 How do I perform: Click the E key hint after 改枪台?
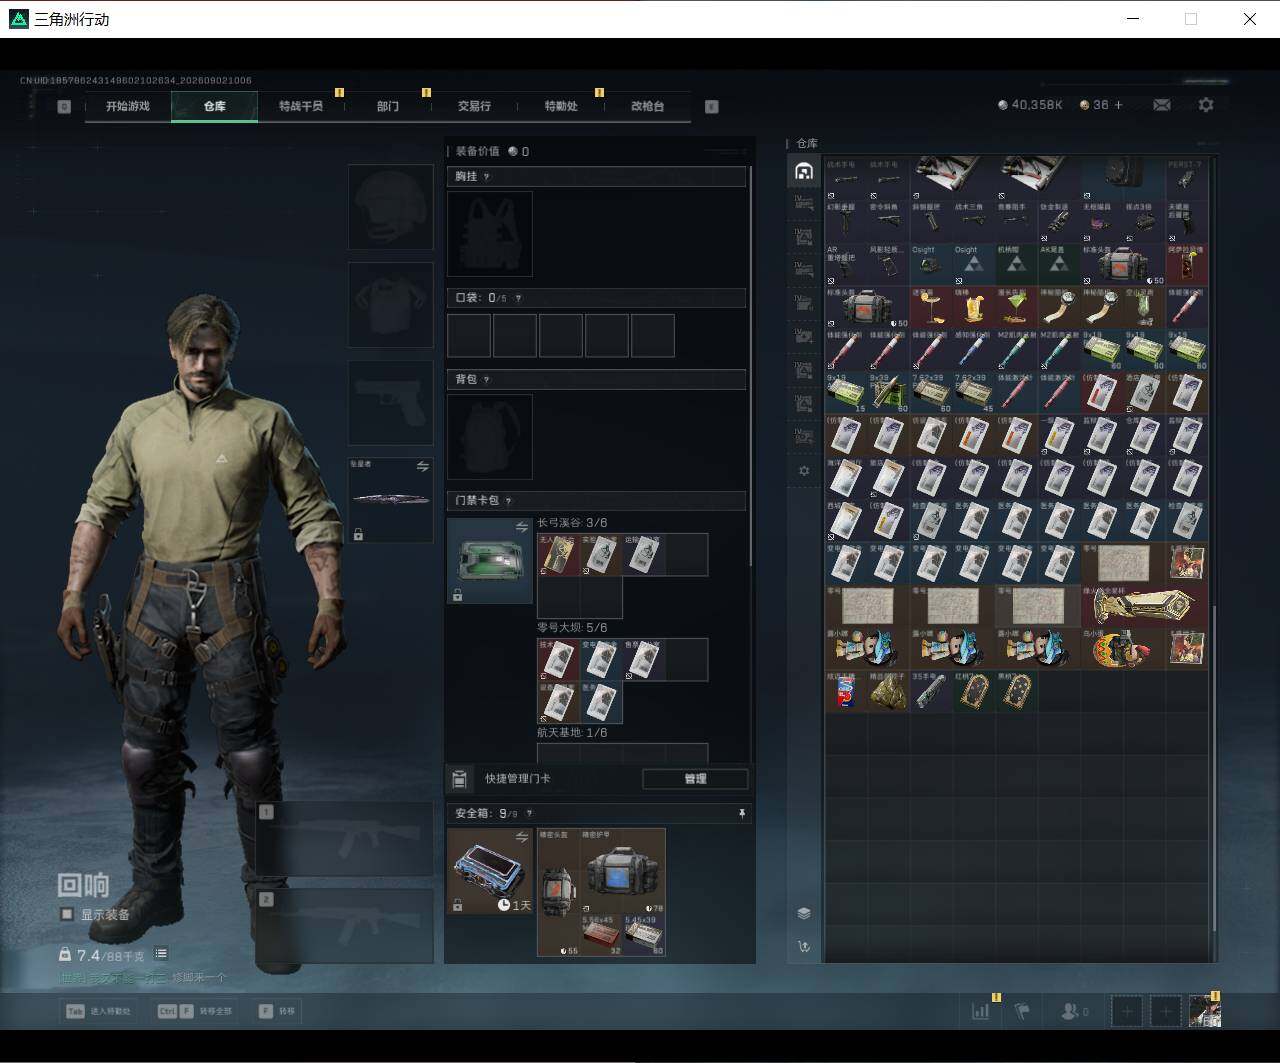pyautogui.click(x=712, y=106)
